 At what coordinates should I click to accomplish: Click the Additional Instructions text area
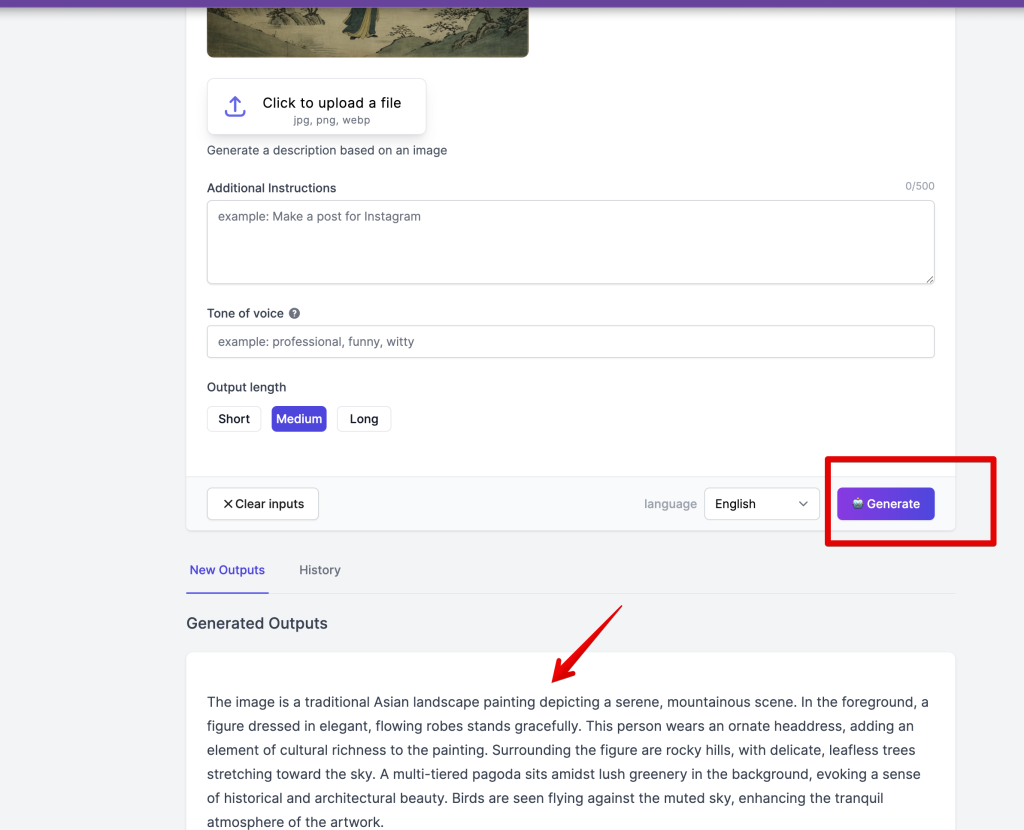[x=570, y=242]
